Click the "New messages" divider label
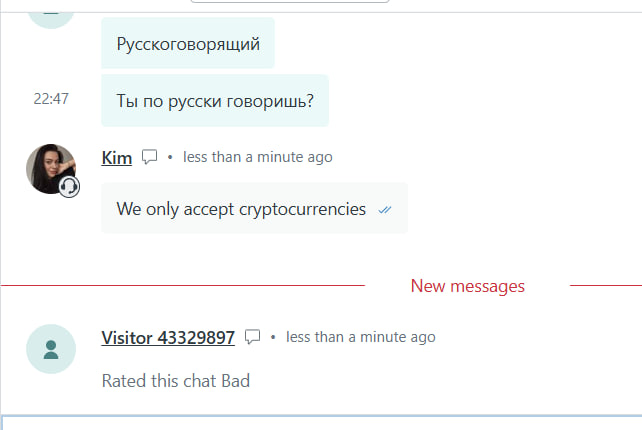 467,286
